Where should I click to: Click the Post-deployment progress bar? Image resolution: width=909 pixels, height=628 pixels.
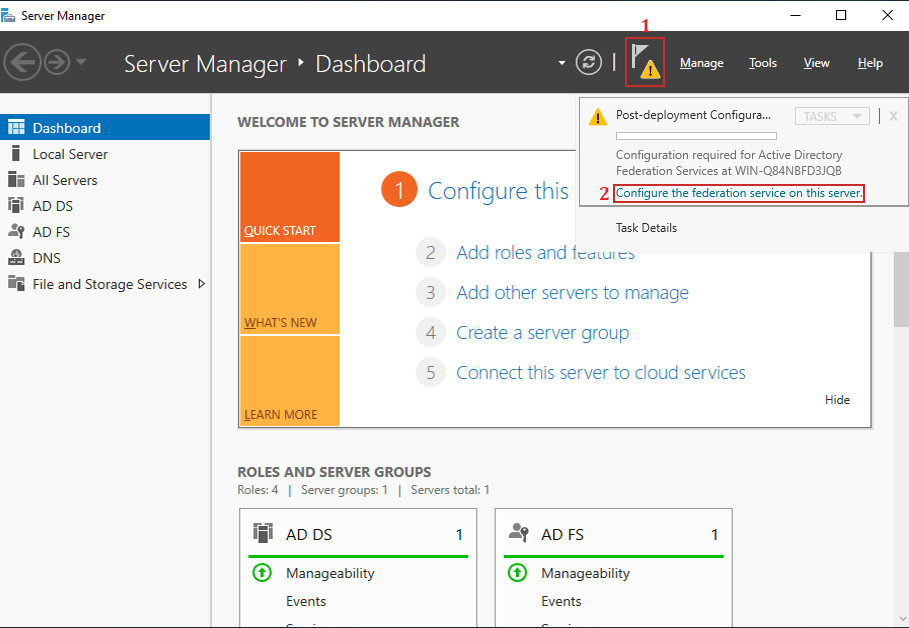point(696,136)
